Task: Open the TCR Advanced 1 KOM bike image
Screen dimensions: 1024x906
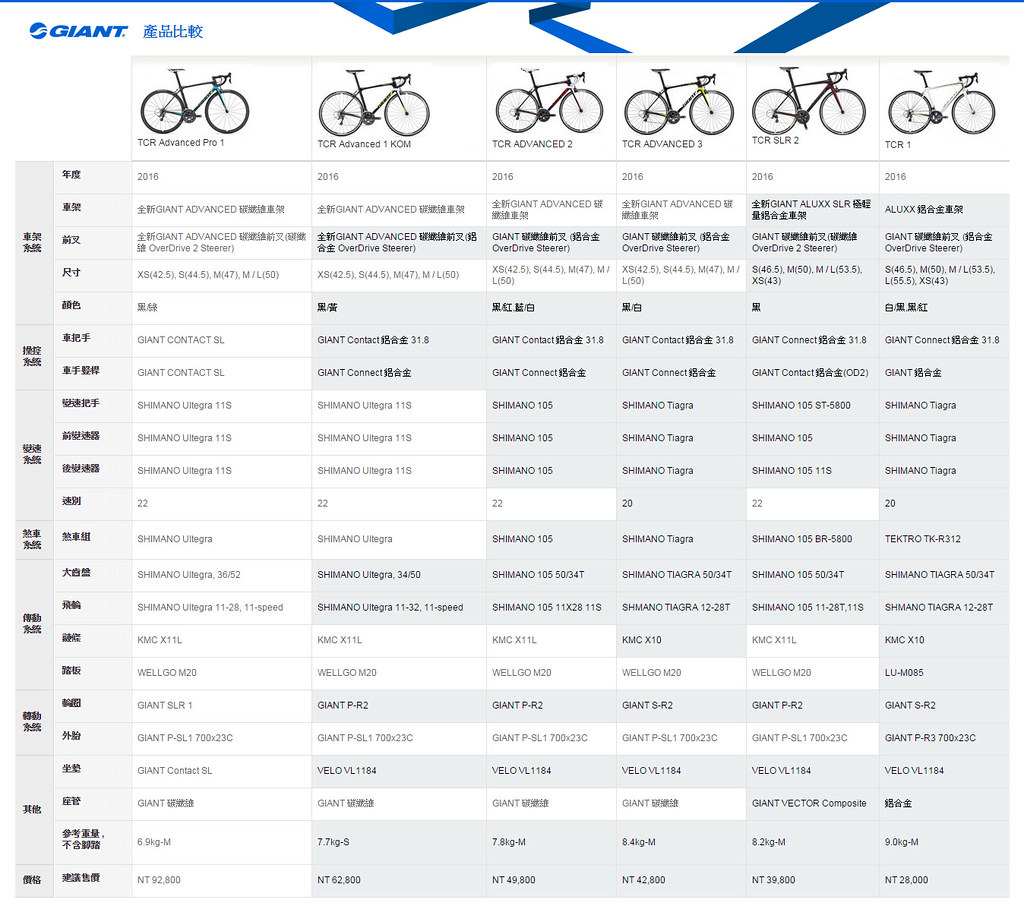Action: click(x=374, y=104)
